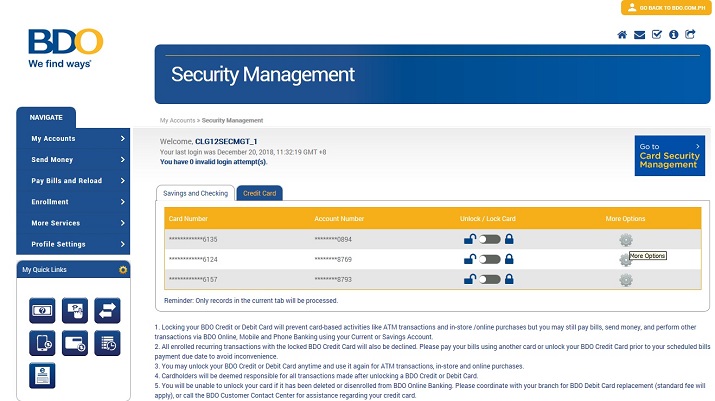Click locked padlock icon for card 6157
This screenshot has height=401, width=715.
pos(509,279)
